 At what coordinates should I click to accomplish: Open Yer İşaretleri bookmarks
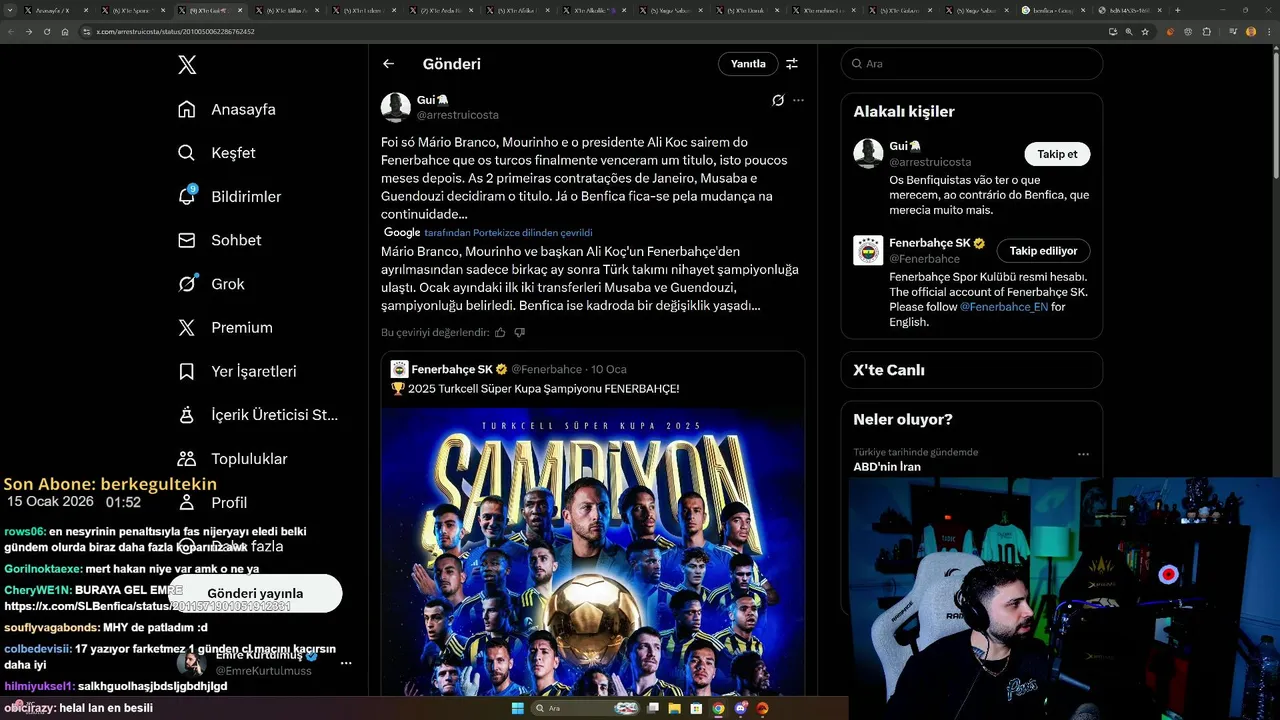[x=237, y=371]
